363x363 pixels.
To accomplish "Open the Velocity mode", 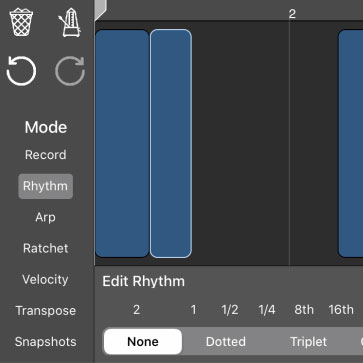I will pyautogui.click(x=45, y=279).
